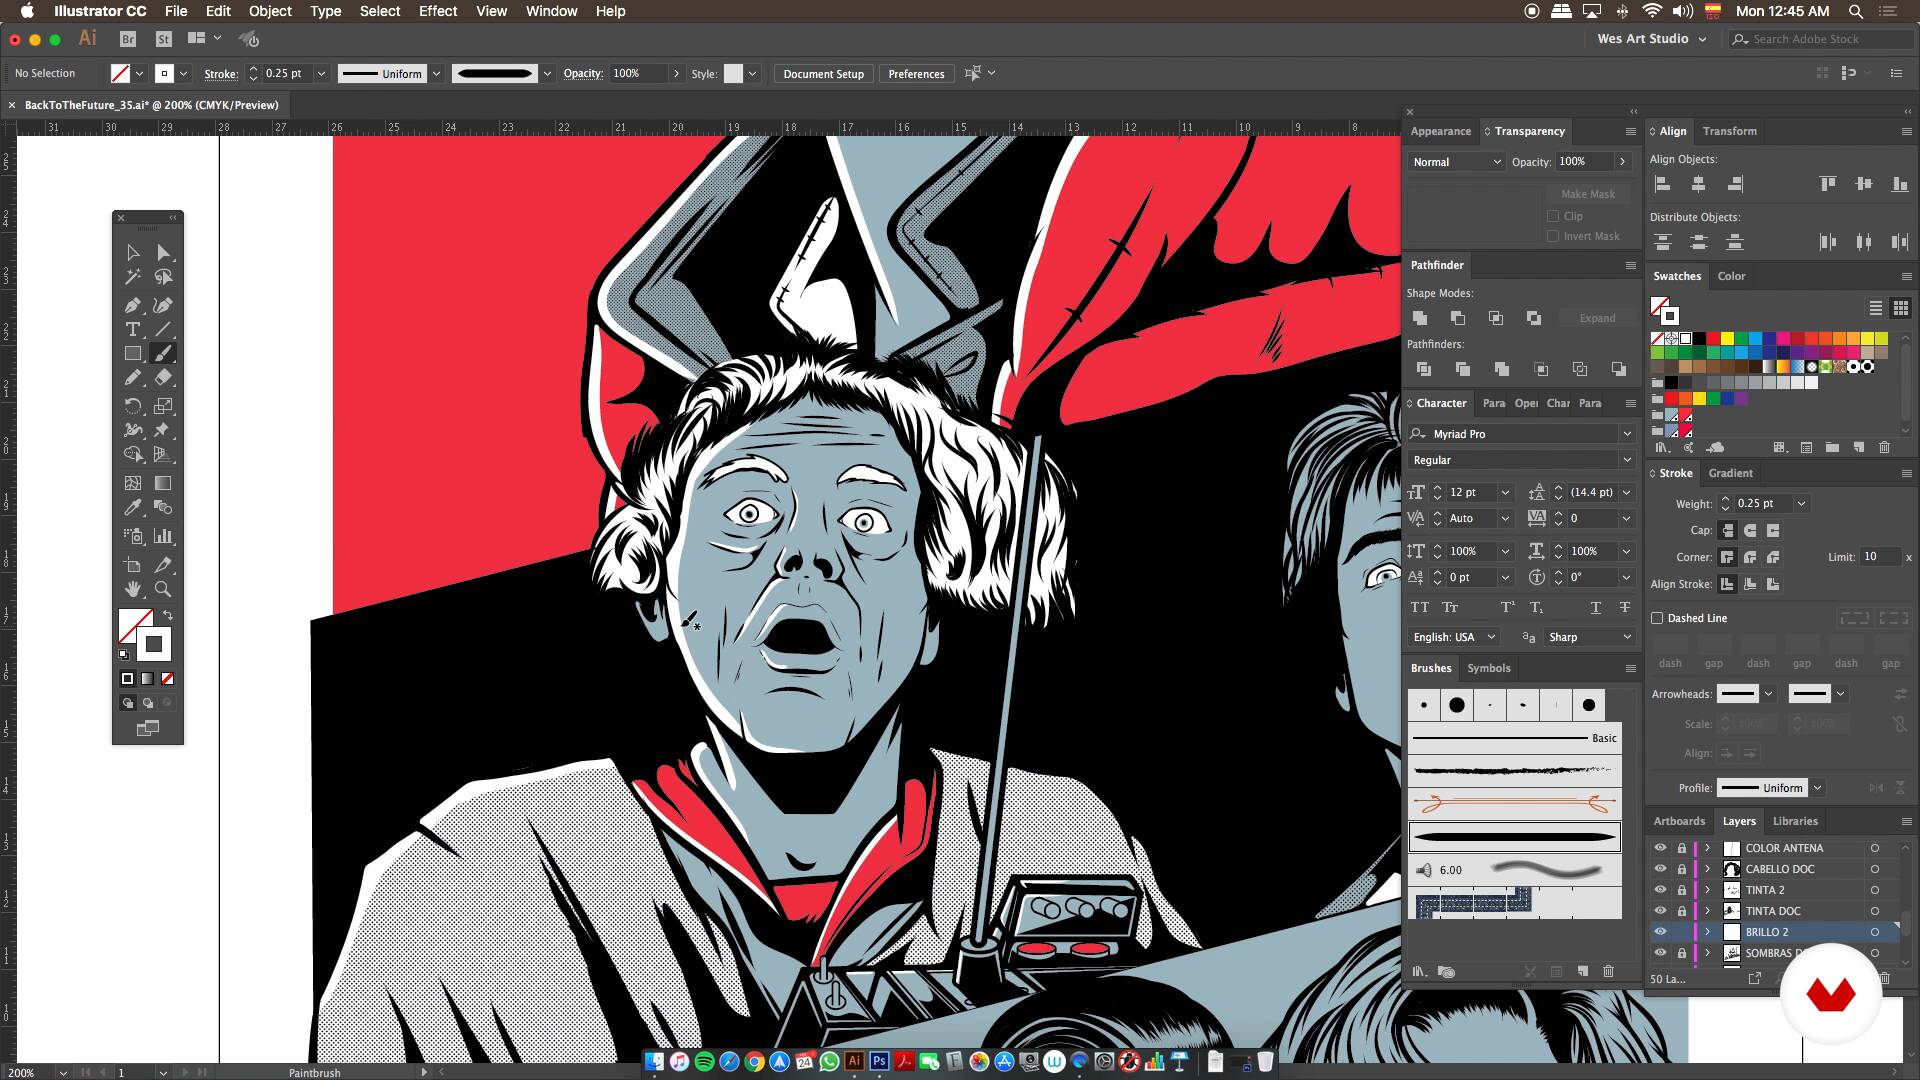Hide the BRILLO 2 layer
Viewport: 1920px width, 1080px height.
pyautogui.click(x=1660, y=932)
